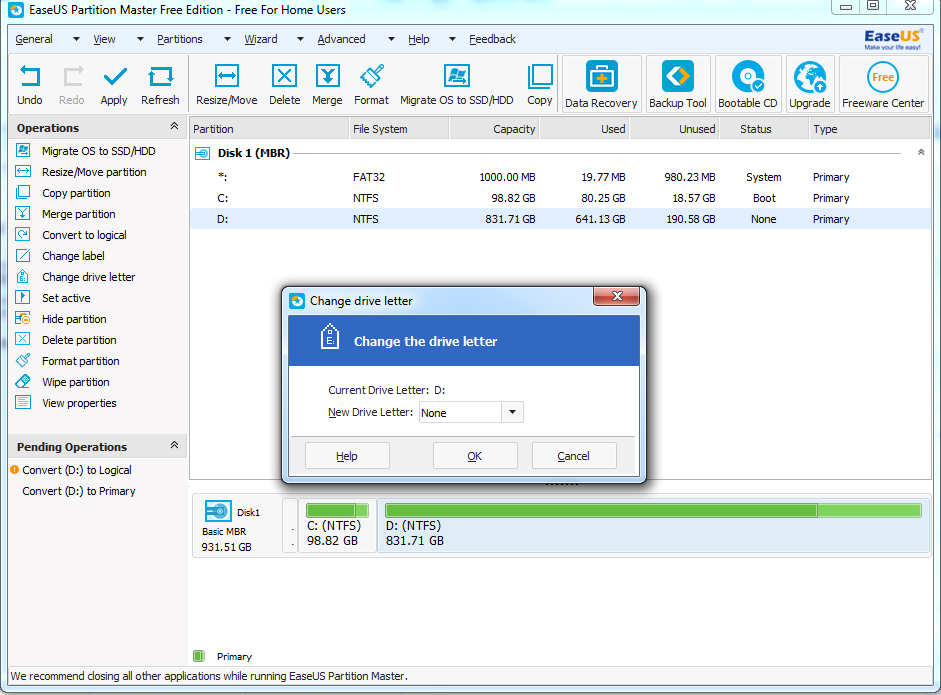Click Help button in the dialog
This screenshot has width=941, height=695.
point(347,456)
